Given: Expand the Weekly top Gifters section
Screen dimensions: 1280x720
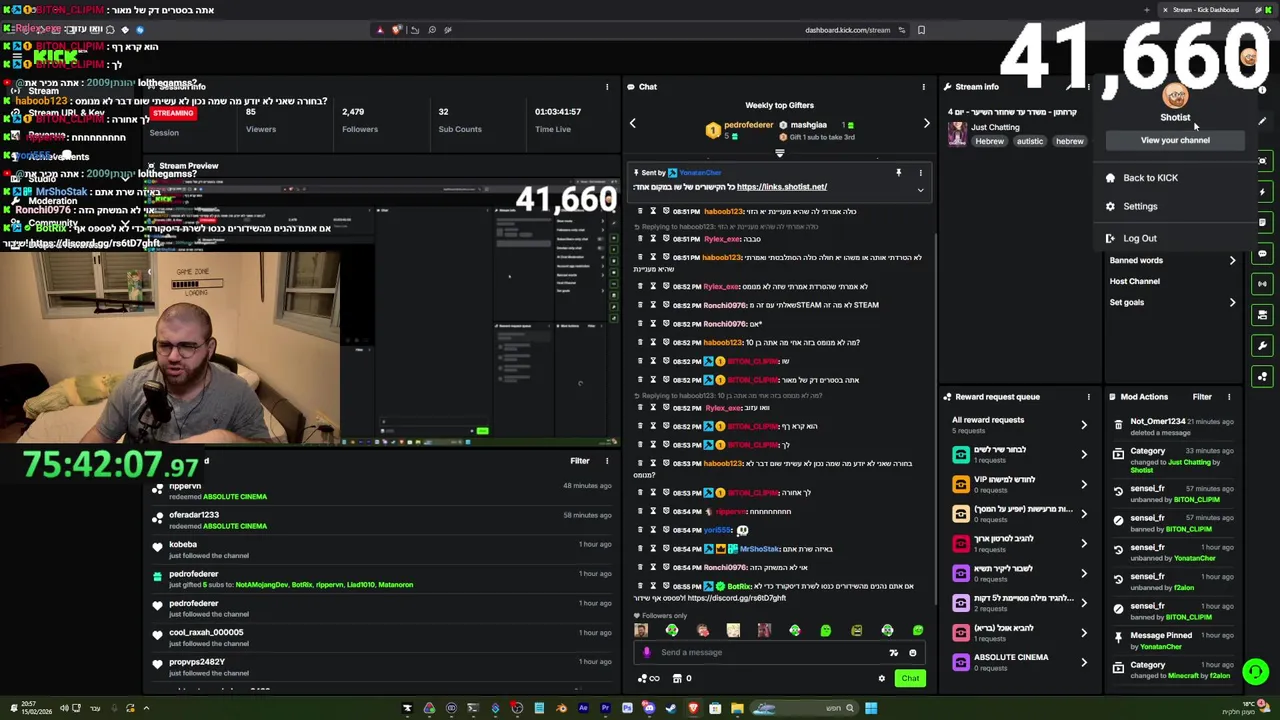Looking at the screenshot, I should (x=779, y=153).
